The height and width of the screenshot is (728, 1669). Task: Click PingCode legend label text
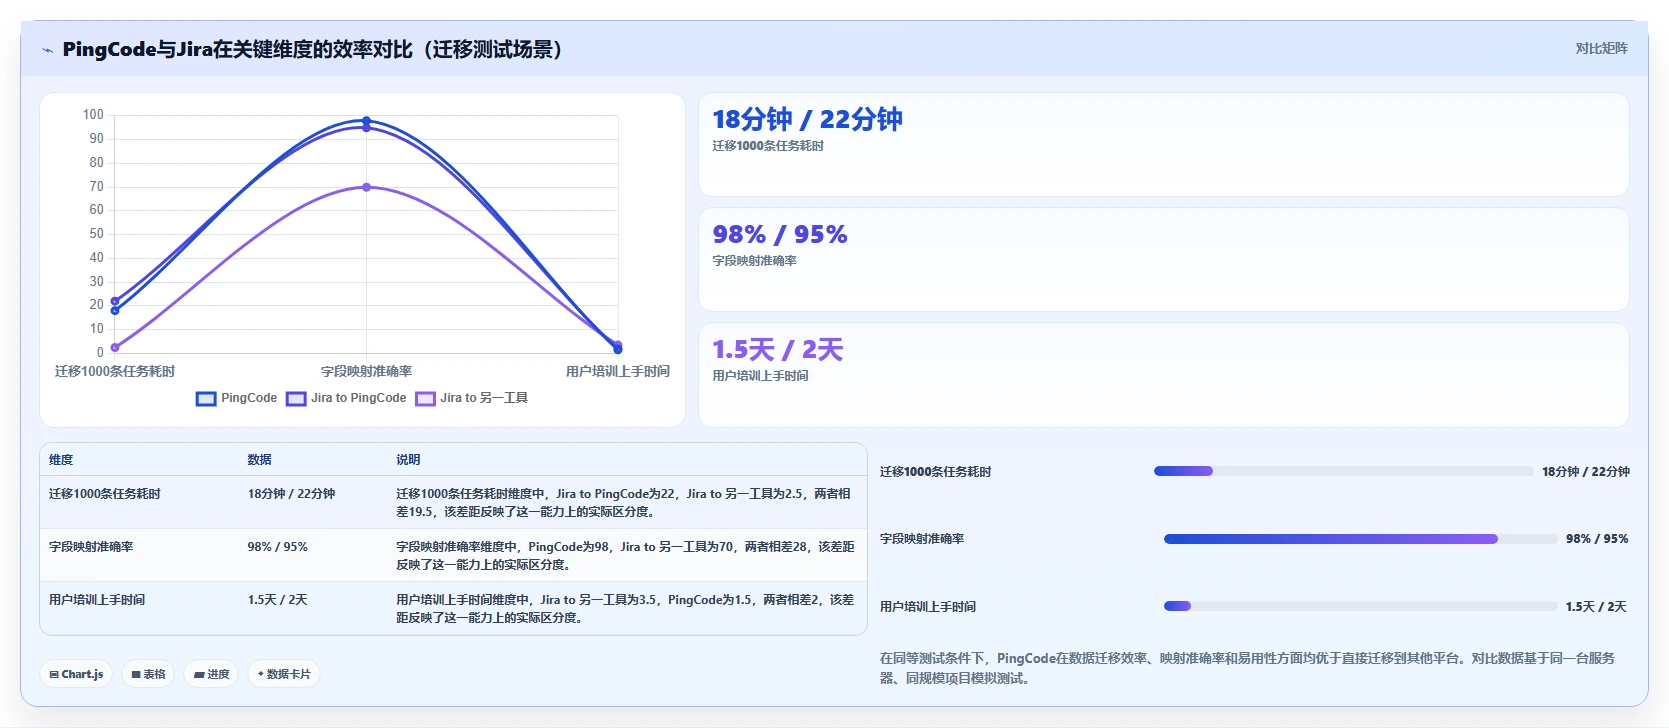click(249, 398)
